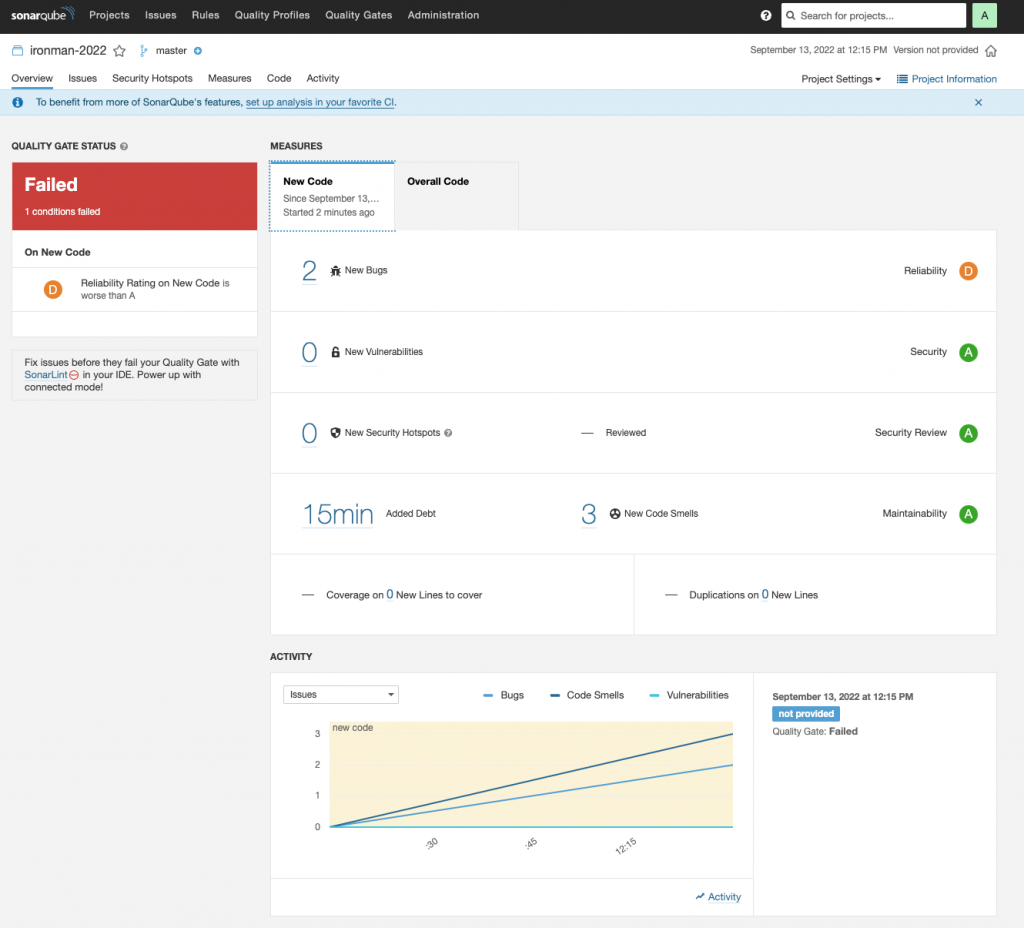This screenshot has width=1024, height=928.
Task: Focus the Search for projects field
Action: point(873,16)
